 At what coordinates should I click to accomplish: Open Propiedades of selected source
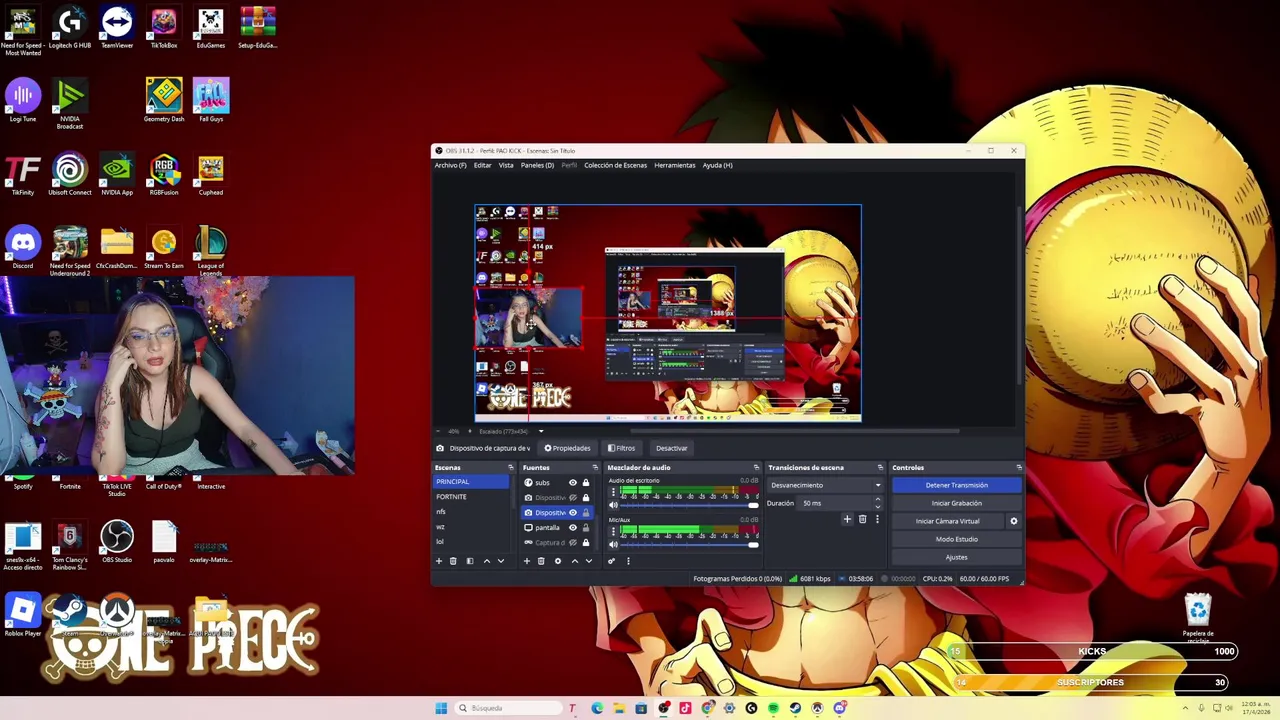tap(567, 448)
